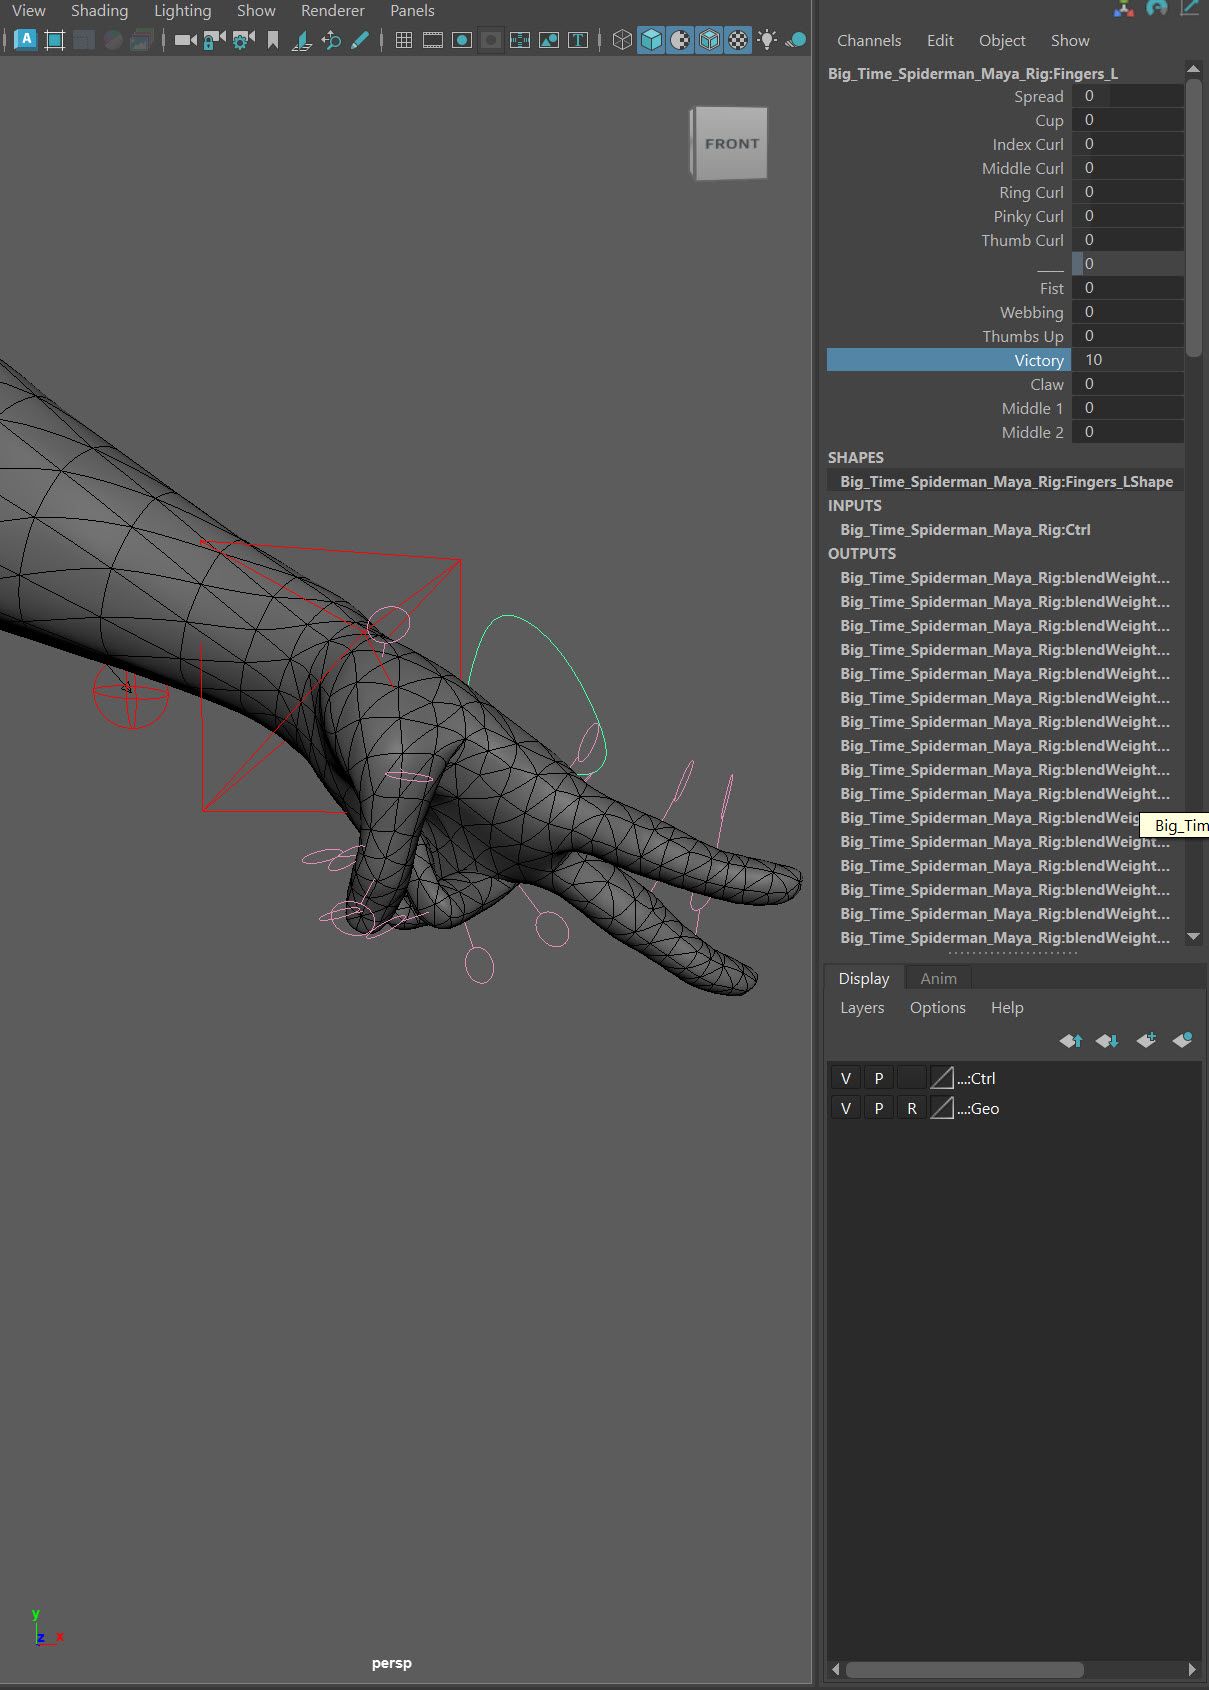Toggle R display type on Geo layer
Image resolution: width=1209 pixels, height=1690 pixels.
point(911,1108)
